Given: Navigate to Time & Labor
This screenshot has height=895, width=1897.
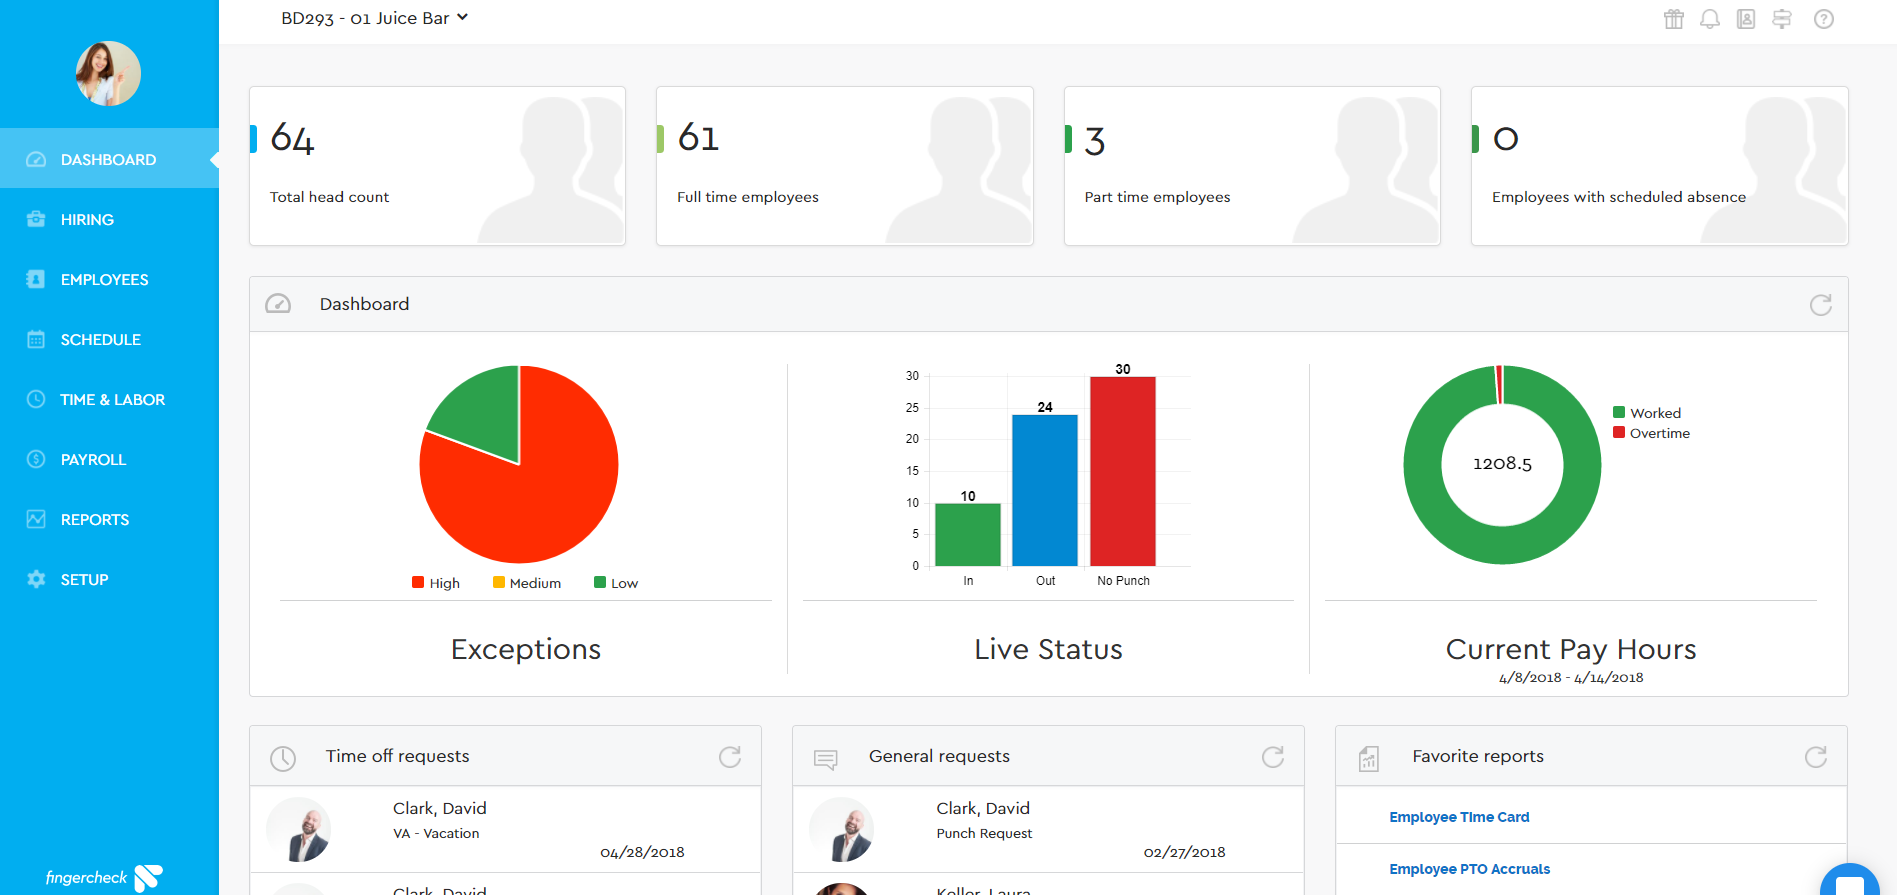Looking at the screenshot, I should (x=112, y=400).
